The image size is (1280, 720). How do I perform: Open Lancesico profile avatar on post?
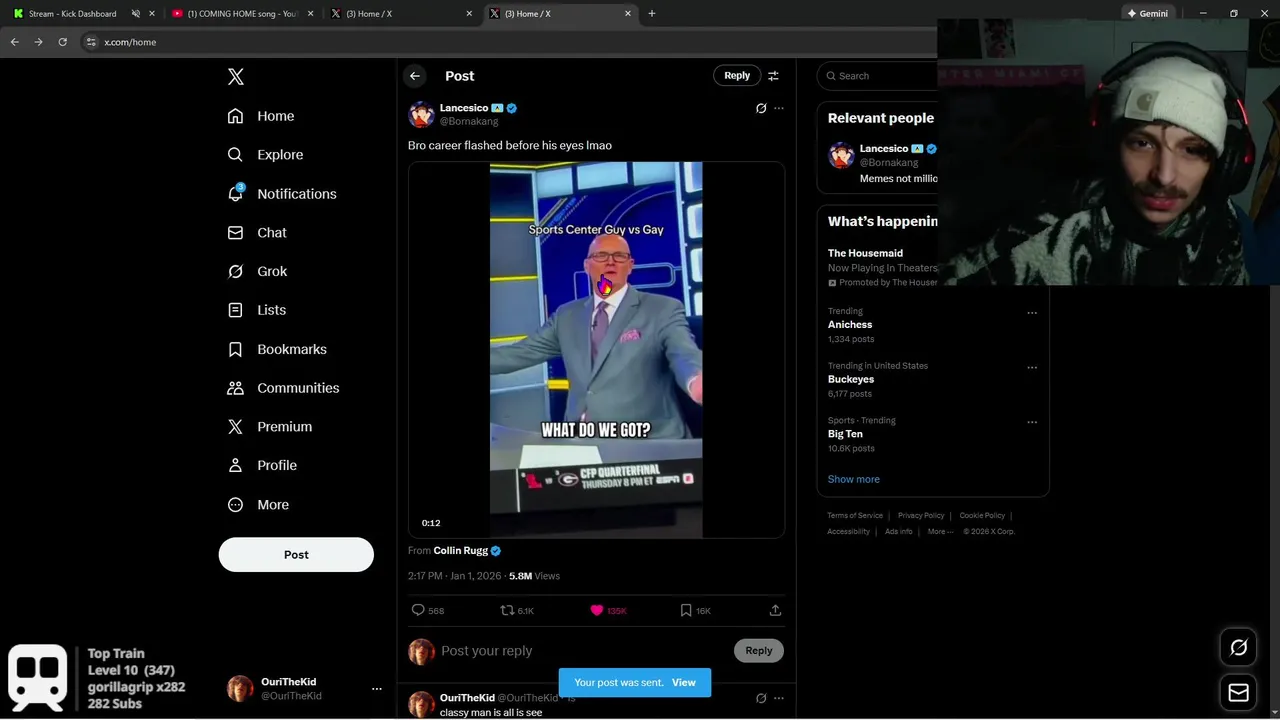click(x=421, y=114)
